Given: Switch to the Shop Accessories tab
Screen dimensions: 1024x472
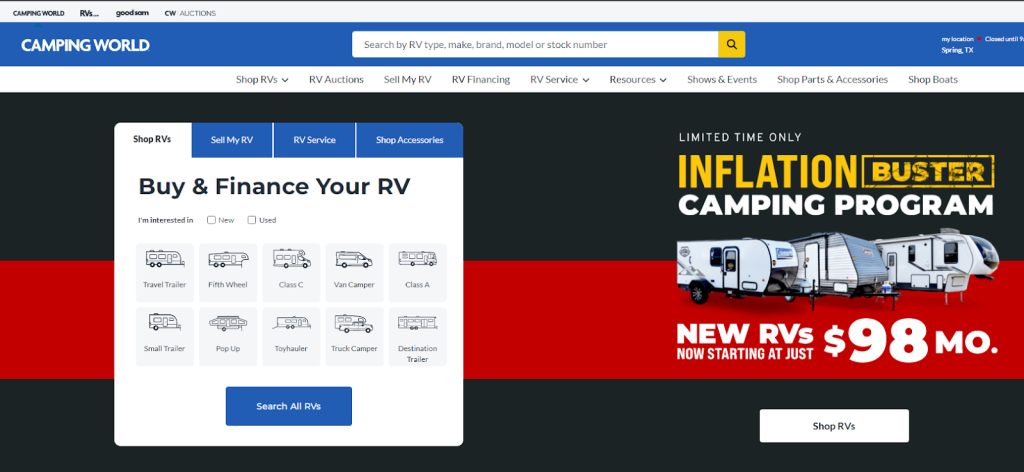Looking at the screenshot, I should click(409, 140).
